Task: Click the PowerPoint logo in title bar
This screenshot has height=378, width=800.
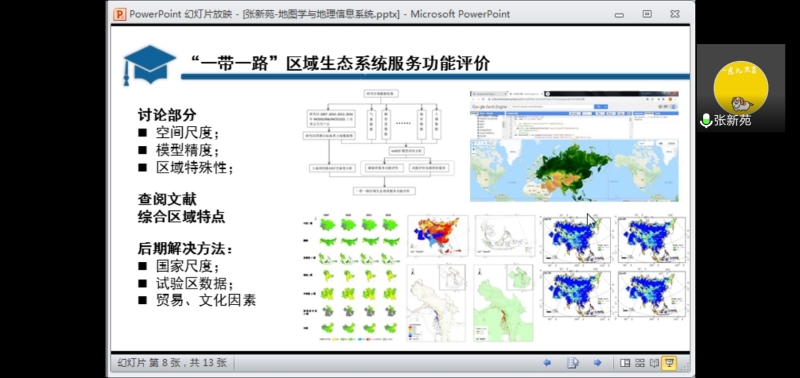Action: click(119, 14)
